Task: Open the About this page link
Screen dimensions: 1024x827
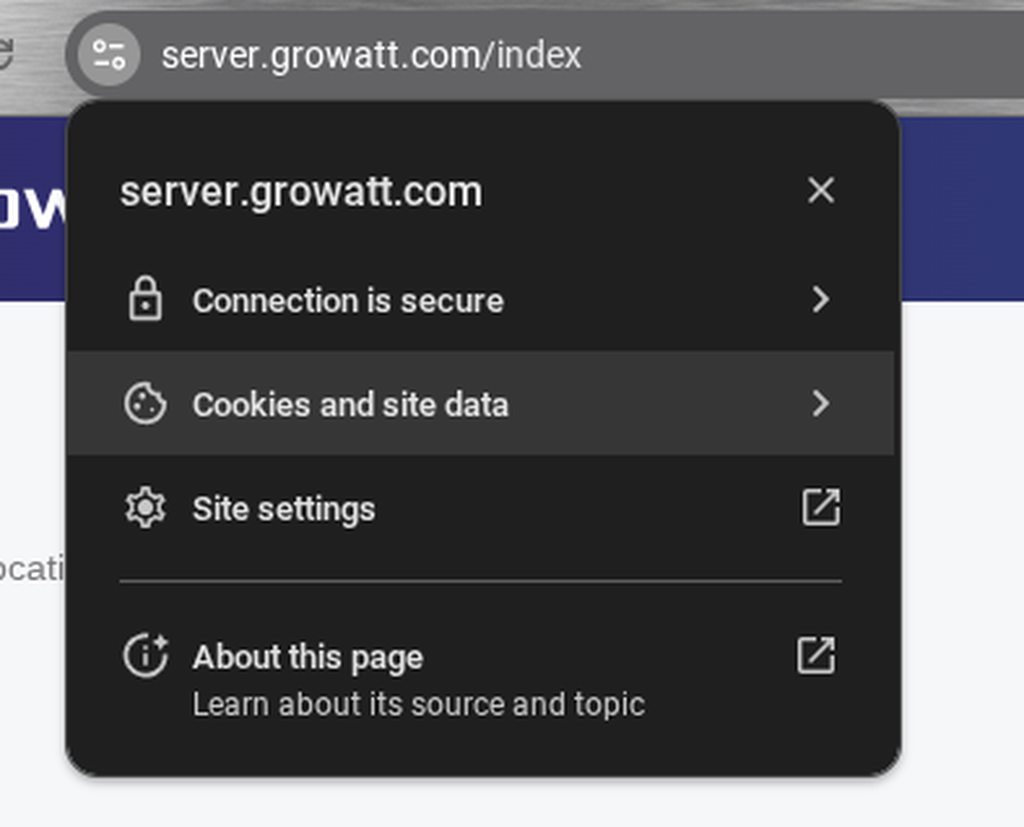Action: 308,657
